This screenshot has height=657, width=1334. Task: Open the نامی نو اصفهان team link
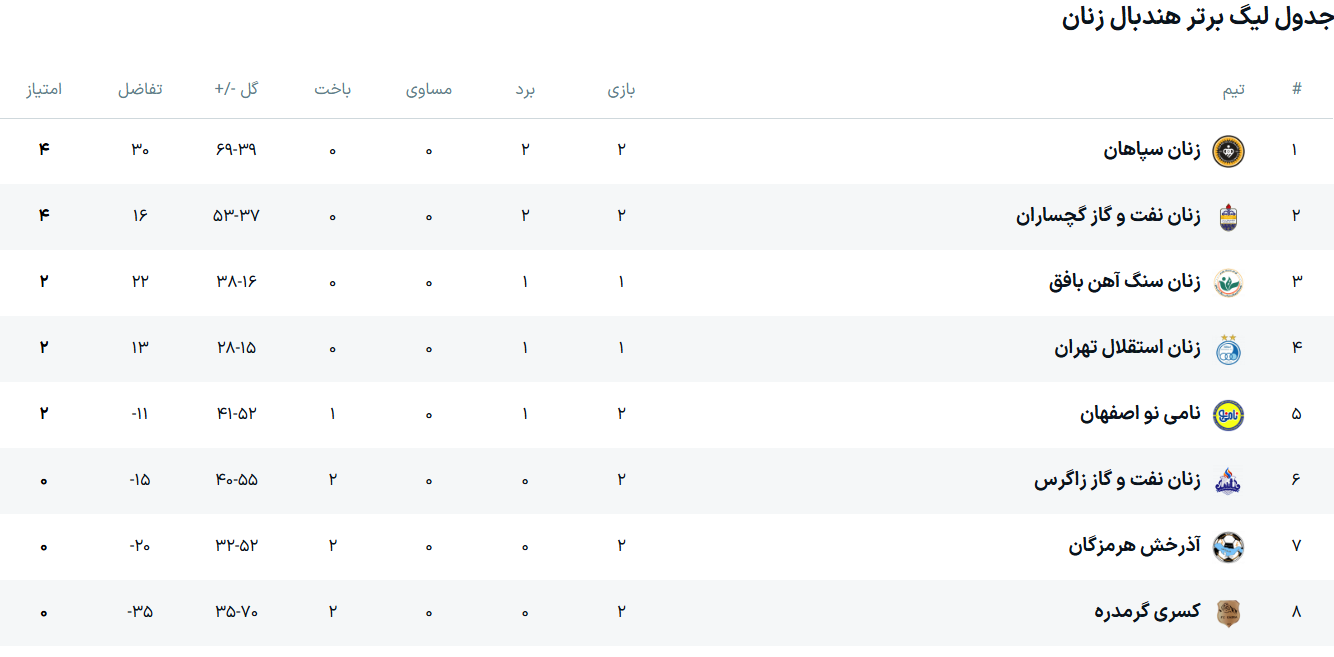[1139, 414]
